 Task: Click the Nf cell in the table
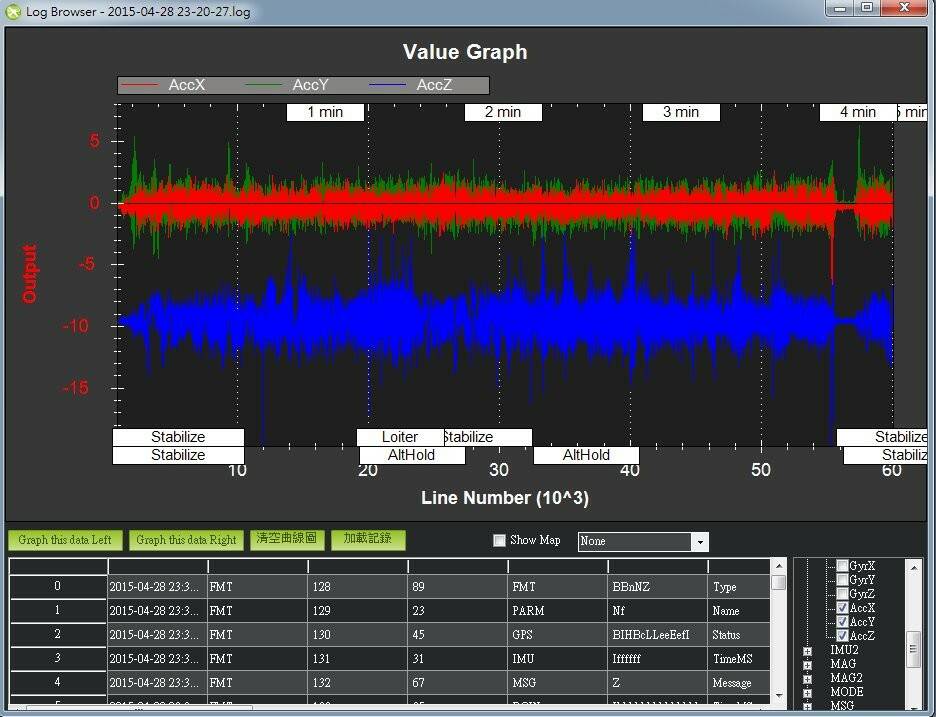coord(658,611)
